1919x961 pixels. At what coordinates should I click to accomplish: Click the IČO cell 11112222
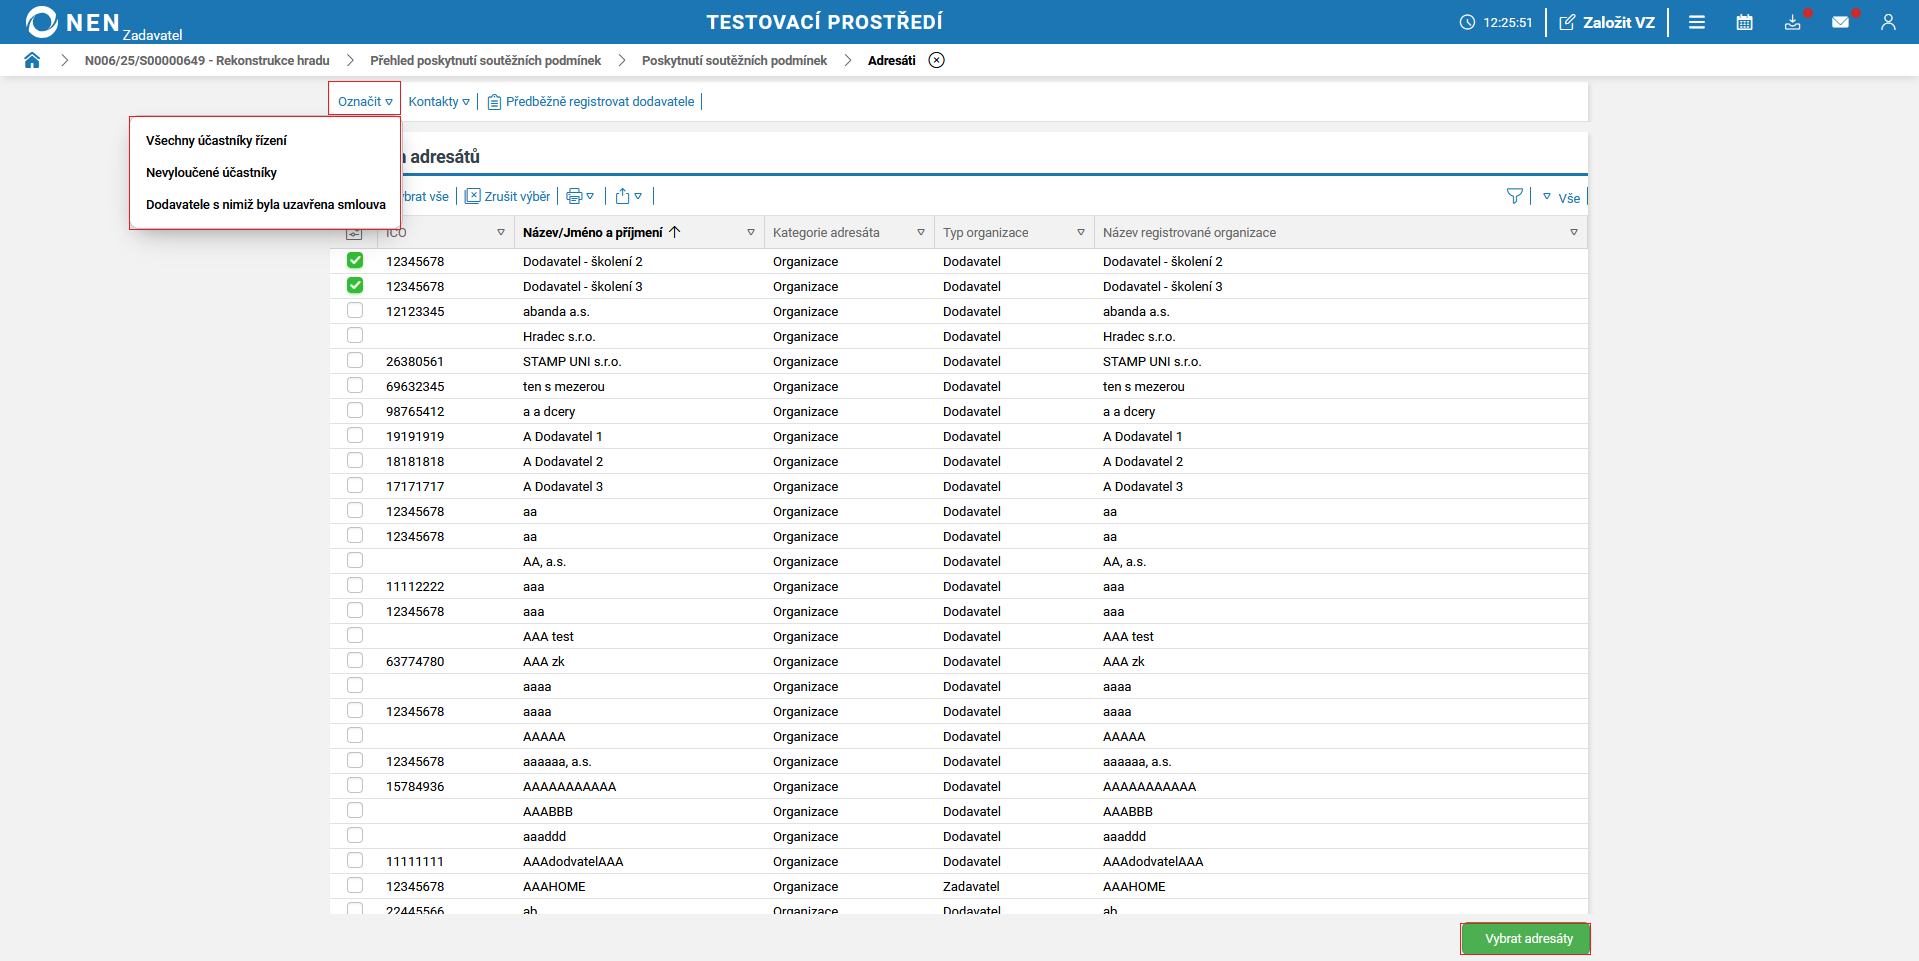pyautogui.click(x=415, y=586)
